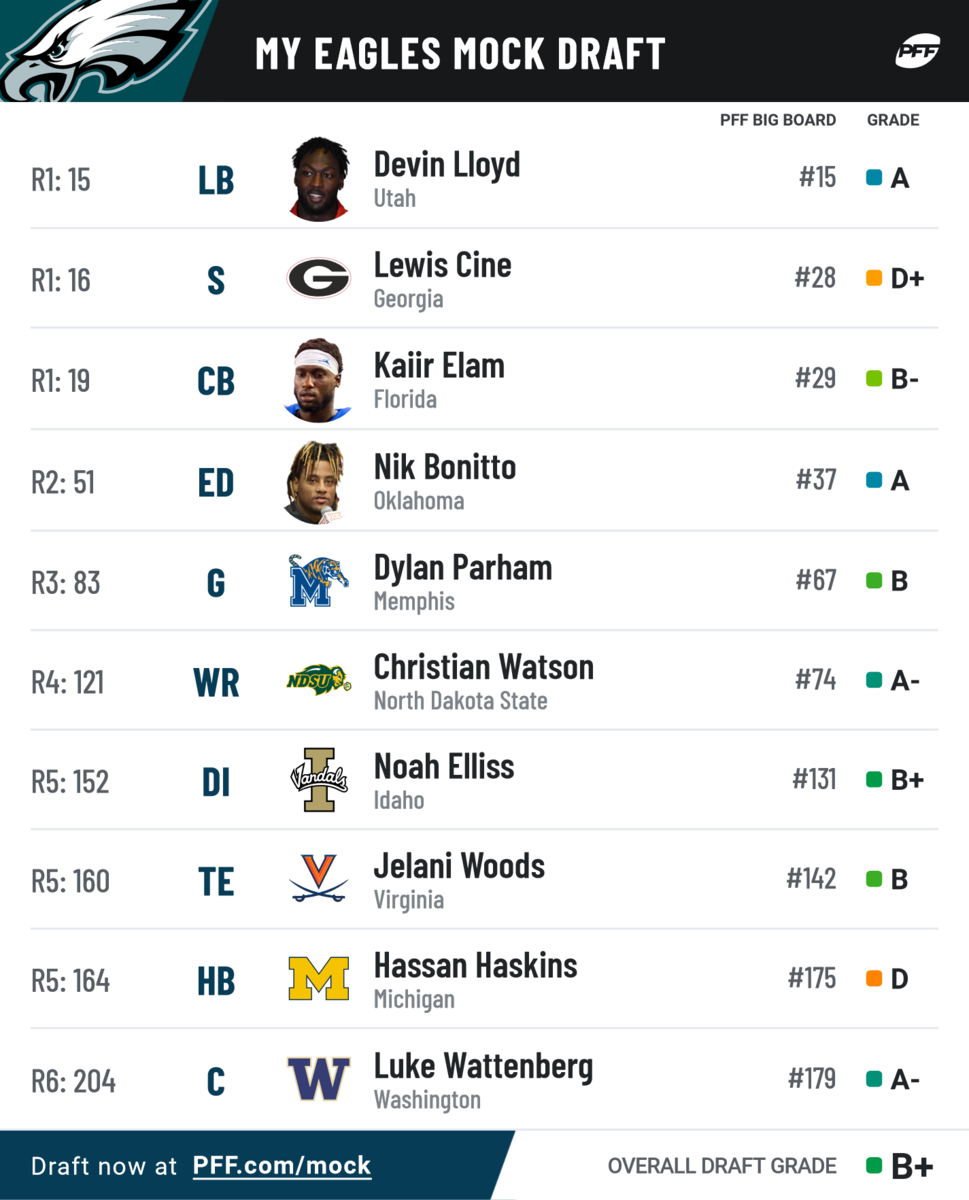Select the Washington W logo

tap(319, 1079)
